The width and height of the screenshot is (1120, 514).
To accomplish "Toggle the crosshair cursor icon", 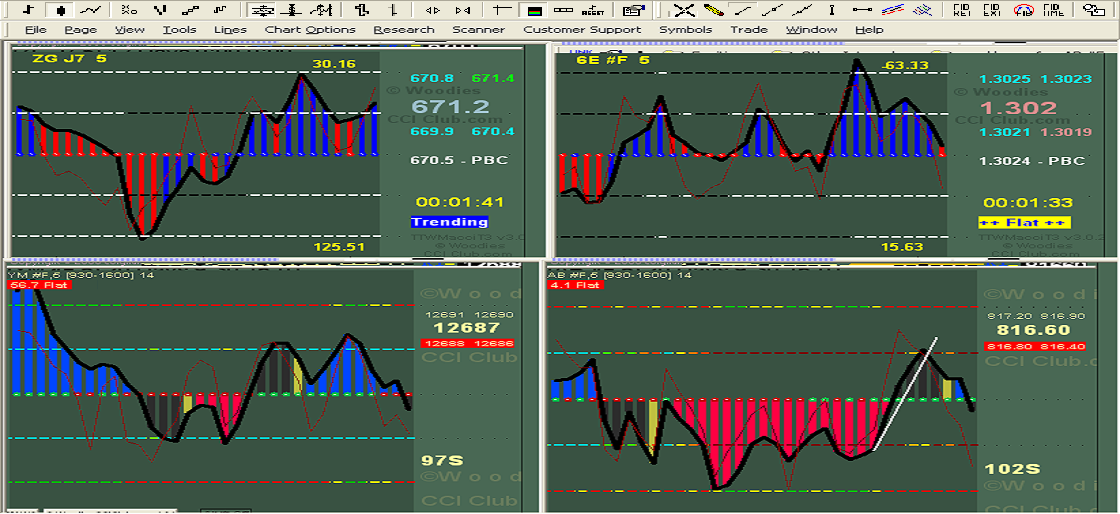I will pos(502,10).
